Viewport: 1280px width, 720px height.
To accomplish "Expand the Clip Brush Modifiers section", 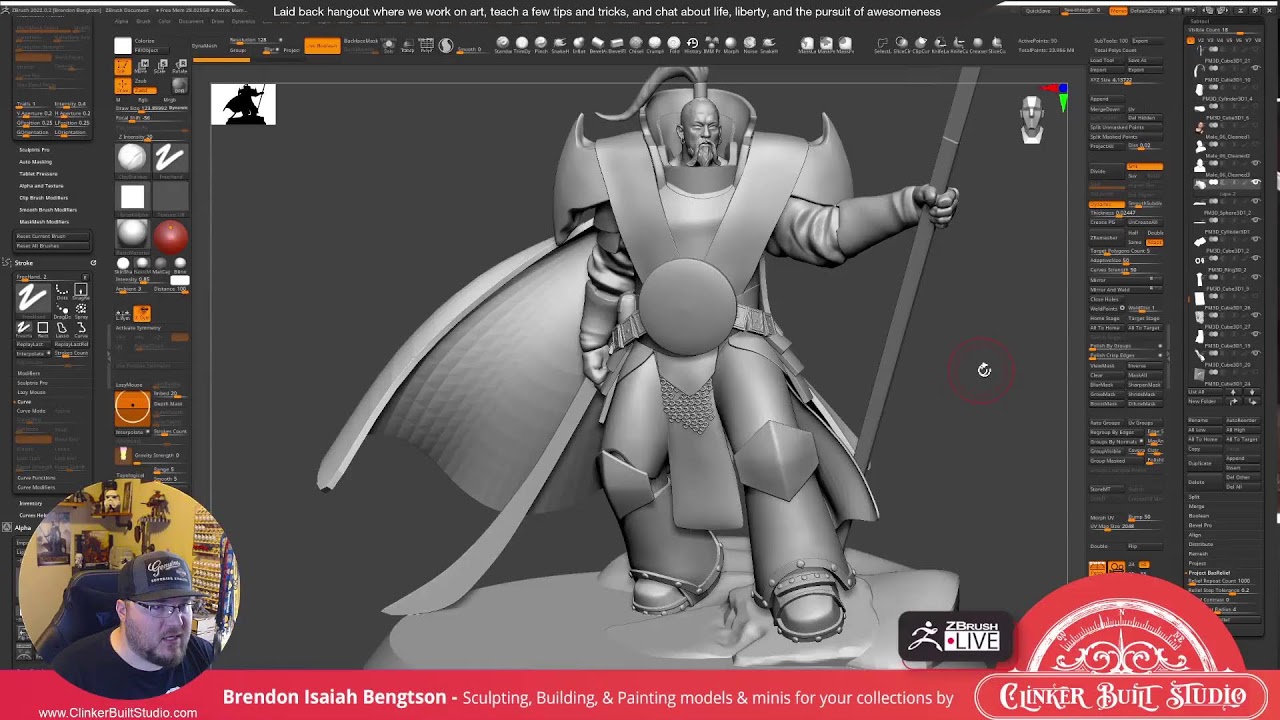I will point(43,198).
